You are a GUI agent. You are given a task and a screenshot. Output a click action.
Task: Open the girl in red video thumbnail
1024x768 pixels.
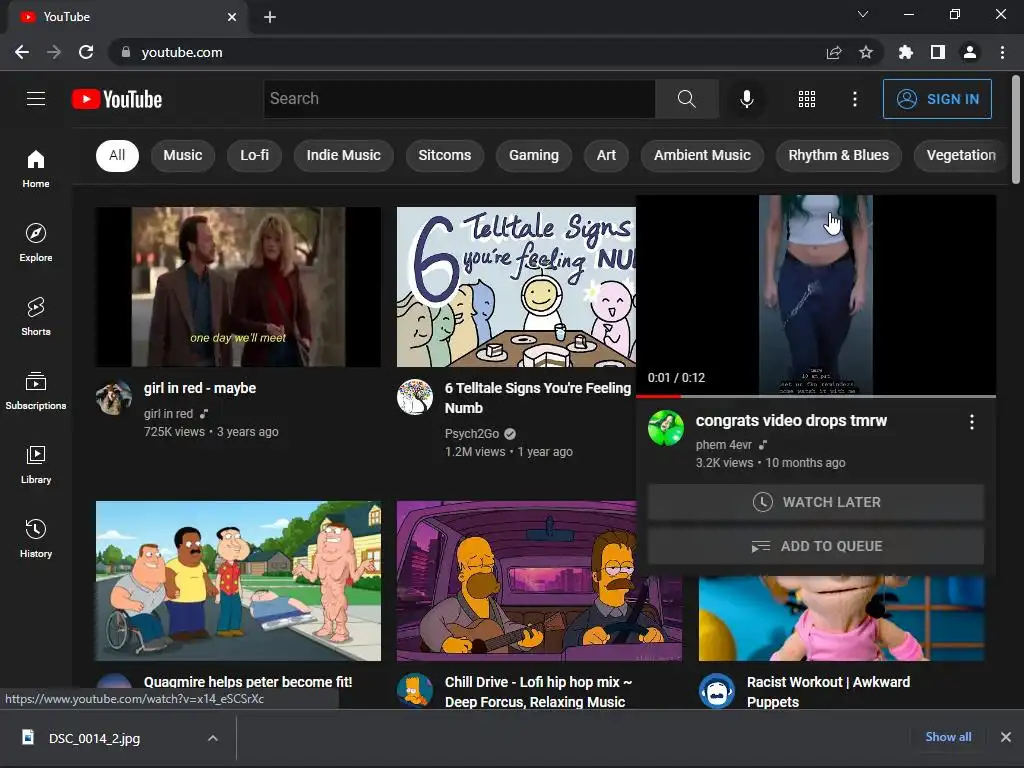point(238,287)
